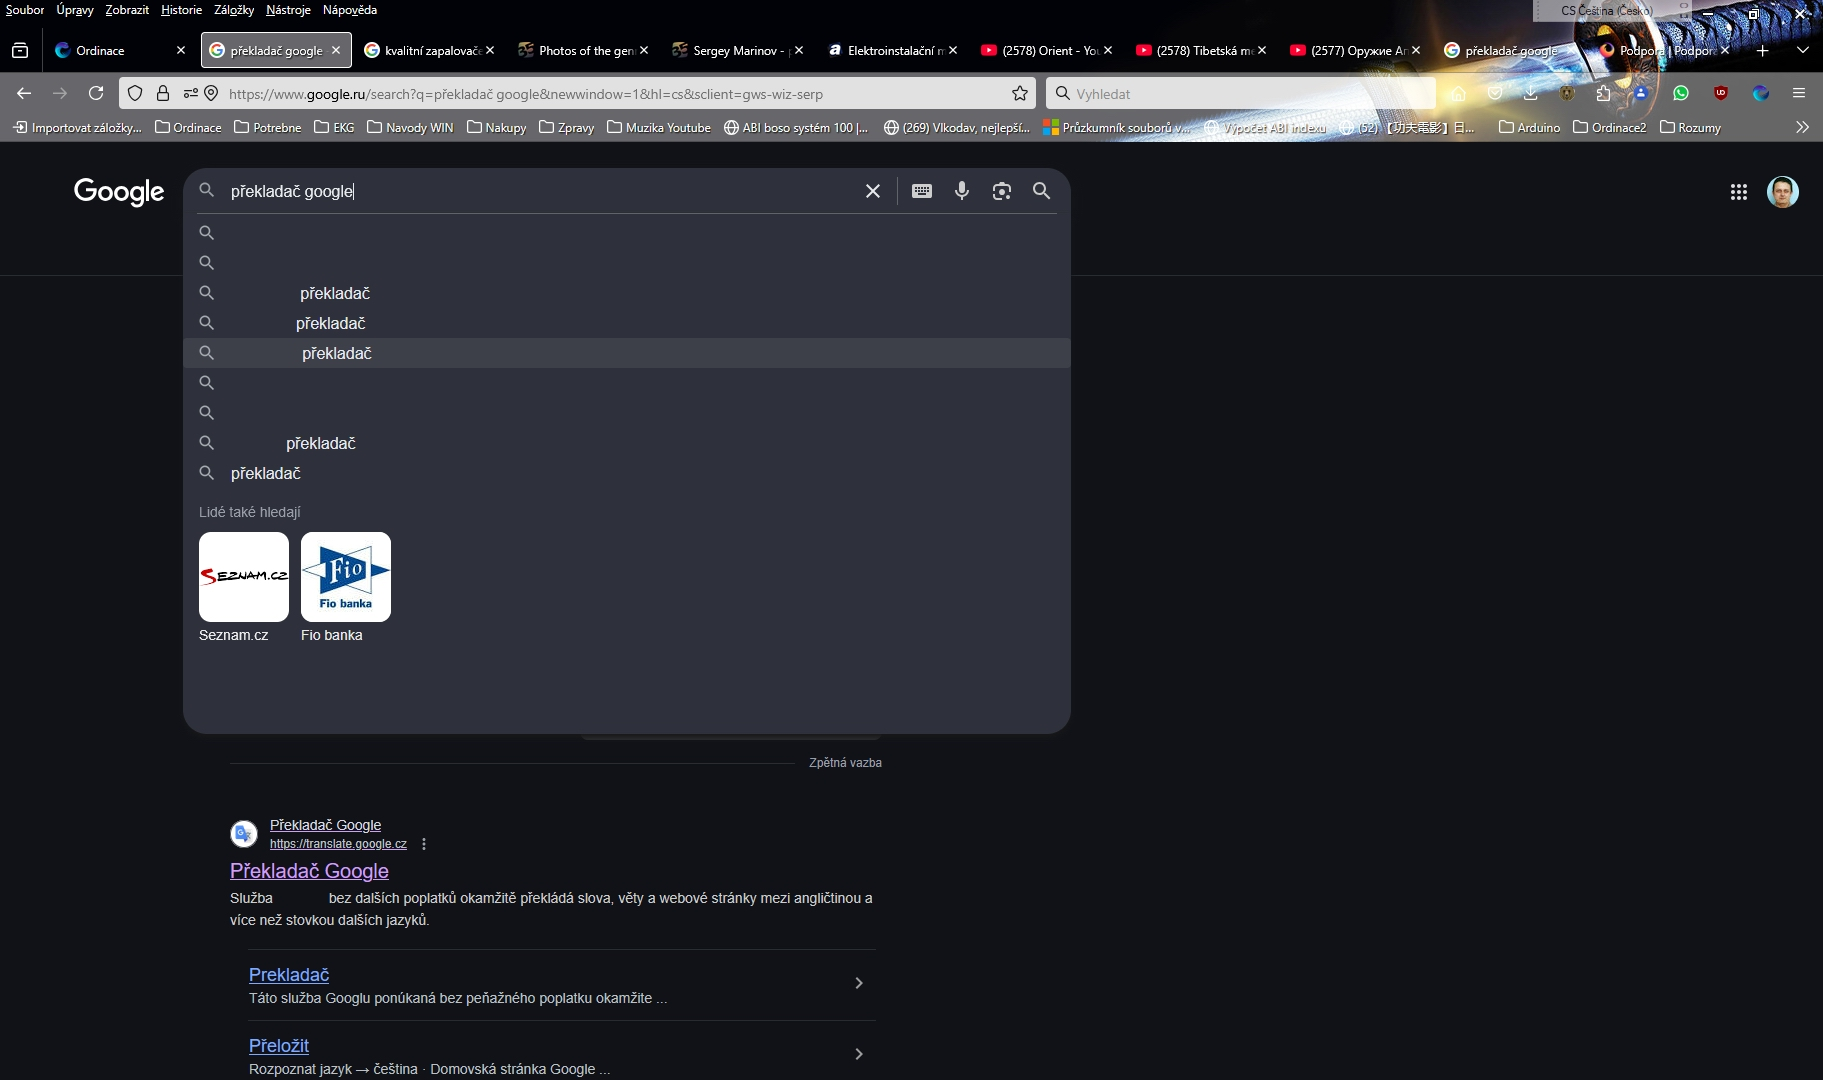Open the CS Čeština language indicator

(x=1607, y=11)
